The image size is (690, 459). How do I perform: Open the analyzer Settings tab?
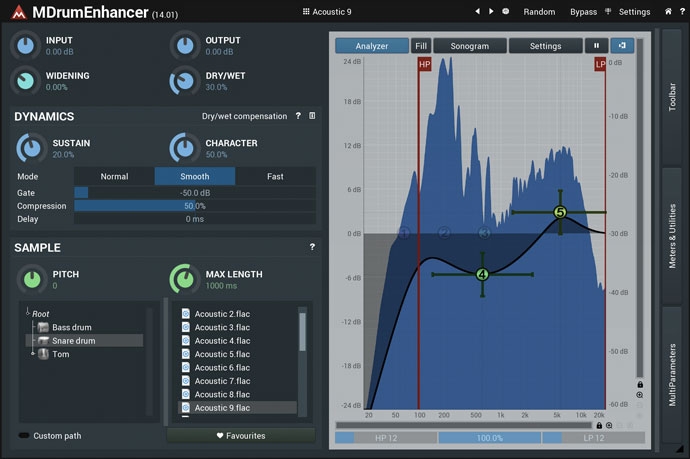tap(545, 46)
